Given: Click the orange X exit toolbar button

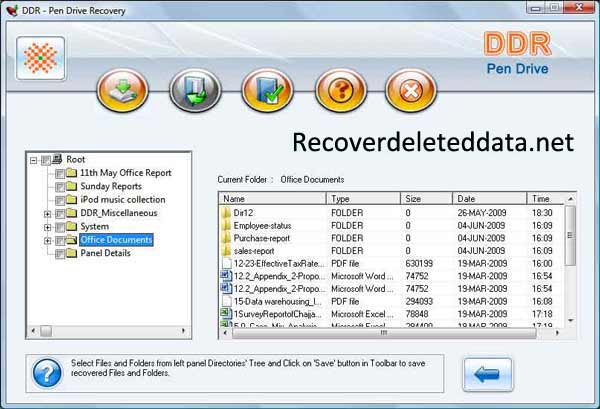Looking at the screenshot, I should coord(411,91).
